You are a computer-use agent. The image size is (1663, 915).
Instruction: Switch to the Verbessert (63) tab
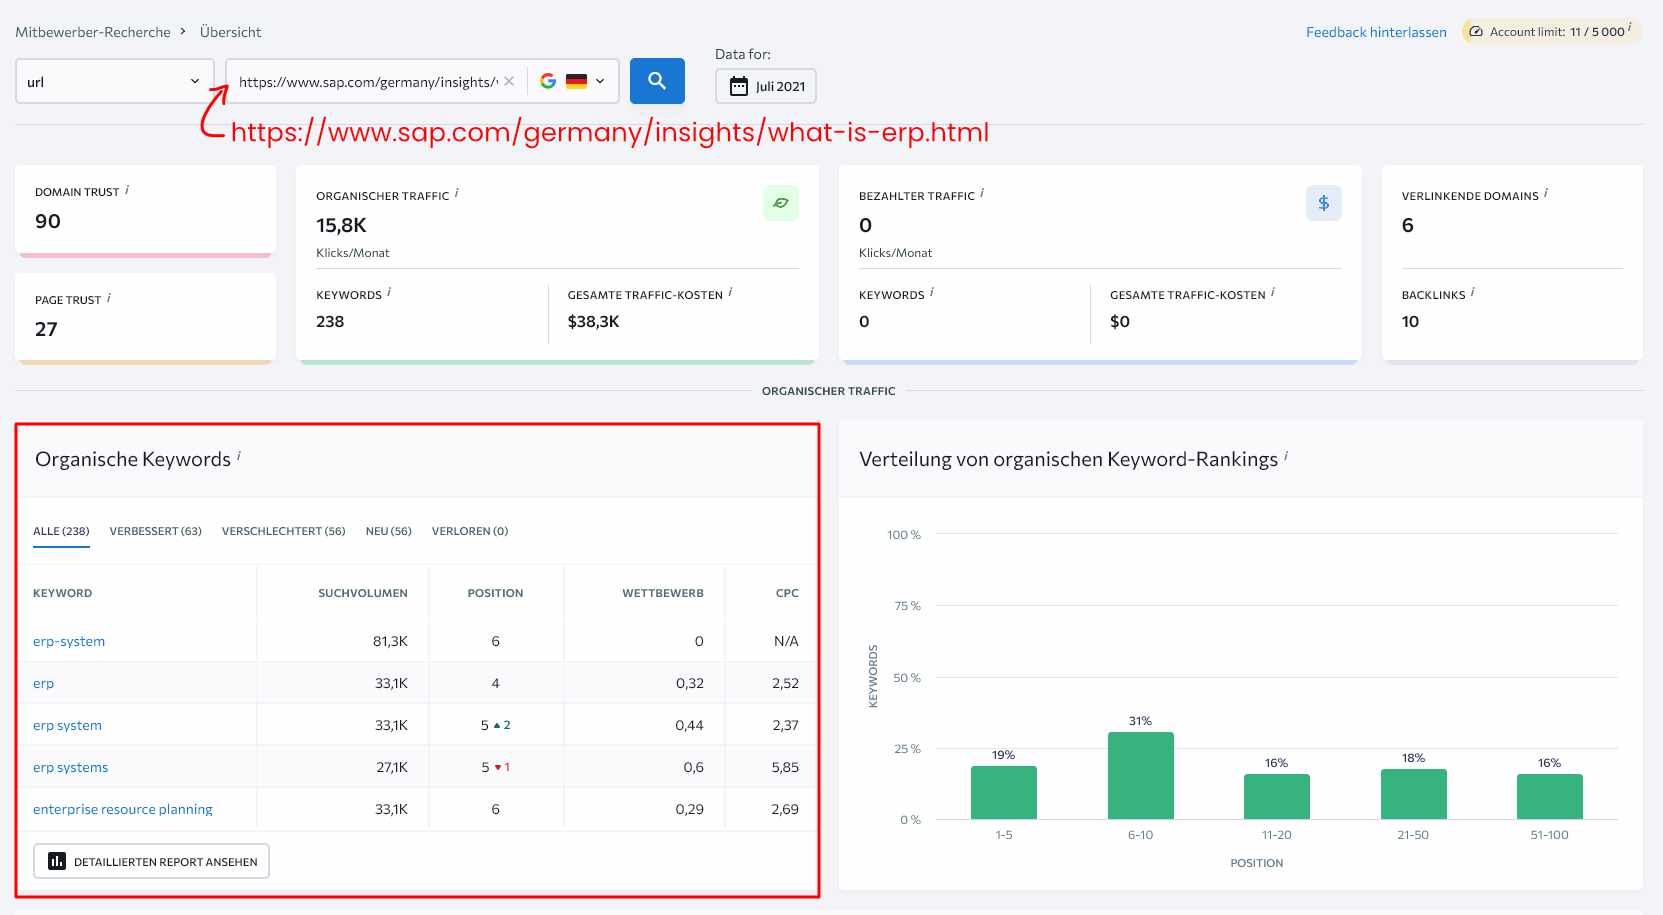(x=155, y=531)
